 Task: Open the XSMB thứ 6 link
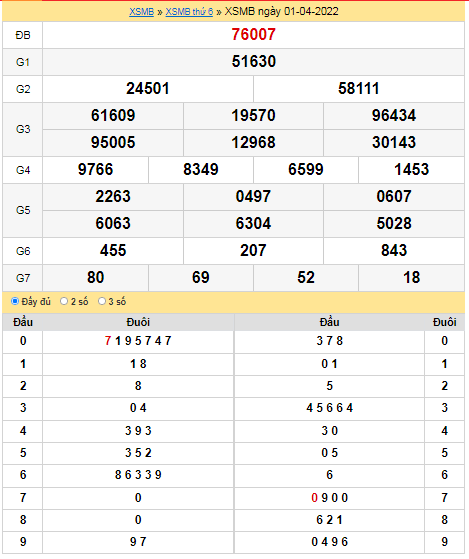[x=189, y=12]
